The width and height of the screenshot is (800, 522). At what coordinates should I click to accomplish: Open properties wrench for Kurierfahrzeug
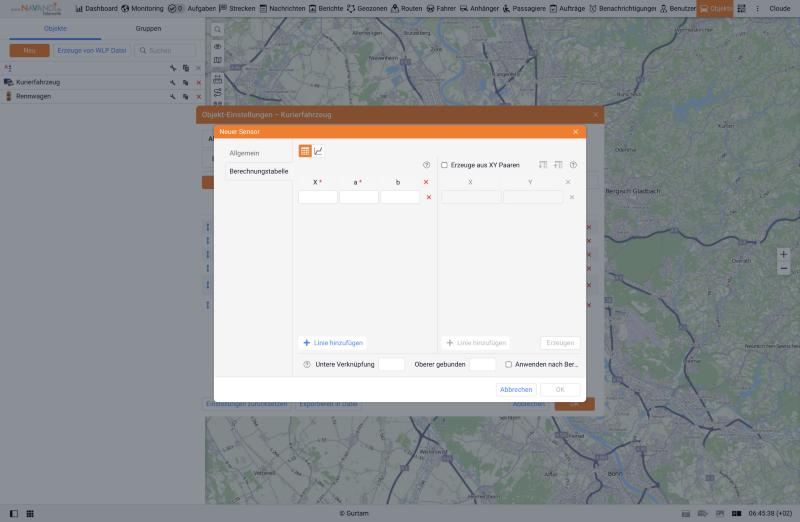coord(173,82)
